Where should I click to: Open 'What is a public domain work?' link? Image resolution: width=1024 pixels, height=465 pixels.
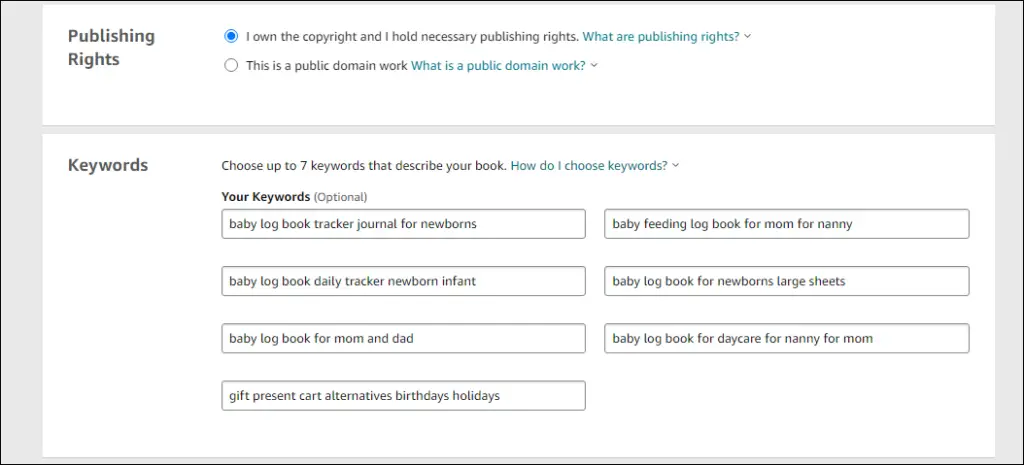[x=498, y=65]
